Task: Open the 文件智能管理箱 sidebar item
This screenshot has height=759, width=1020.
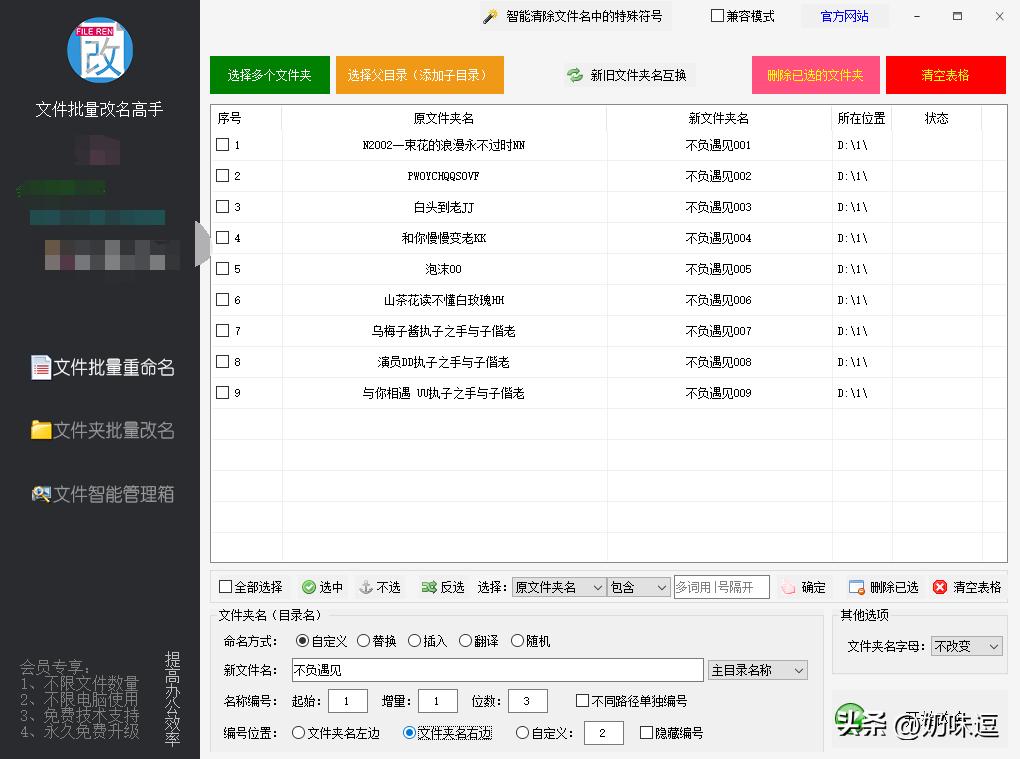Action: [x=100, y=493]
